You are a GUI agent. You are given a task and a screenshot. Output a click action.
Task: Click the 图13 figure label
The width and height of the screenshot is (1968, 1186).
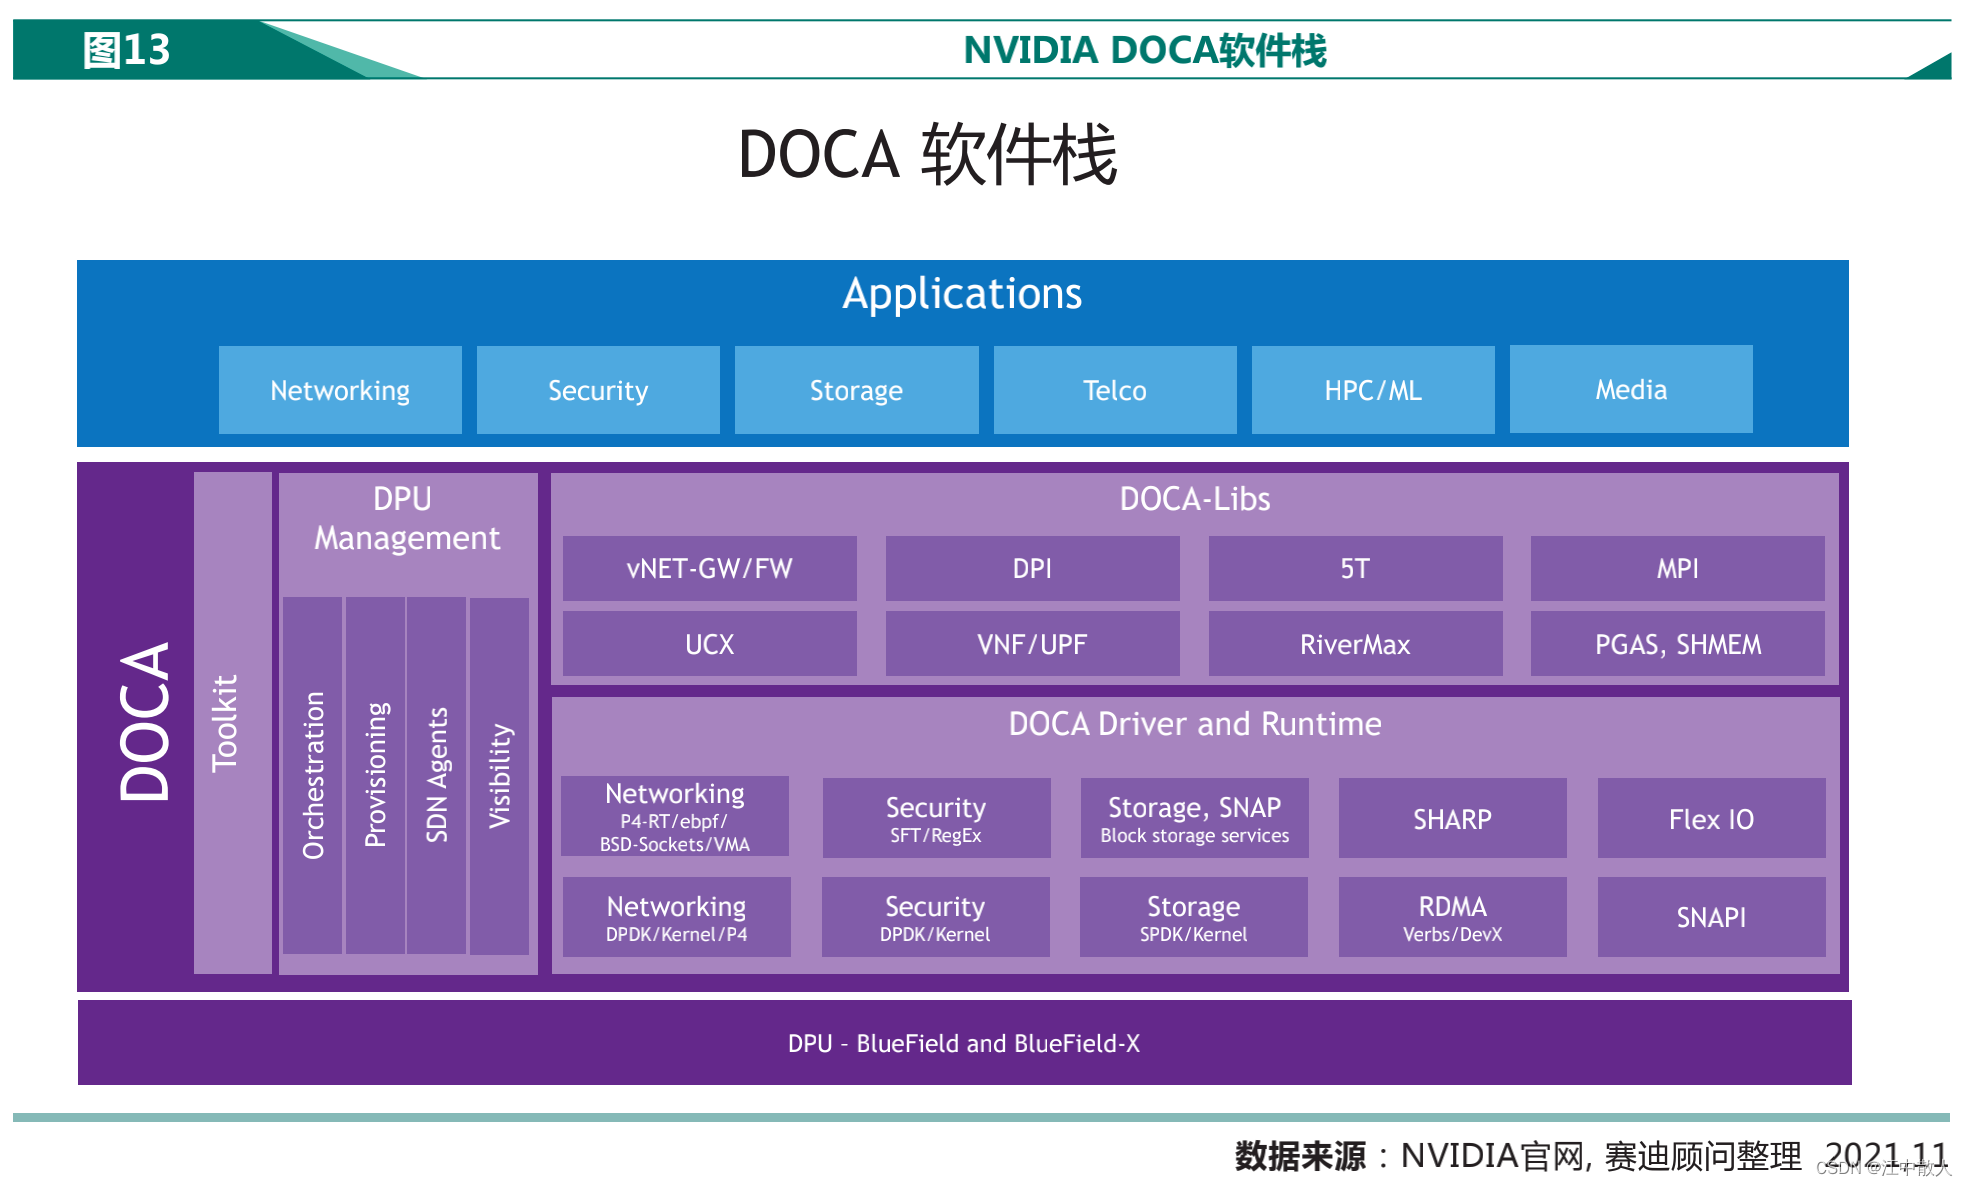(x=126, y=50)
